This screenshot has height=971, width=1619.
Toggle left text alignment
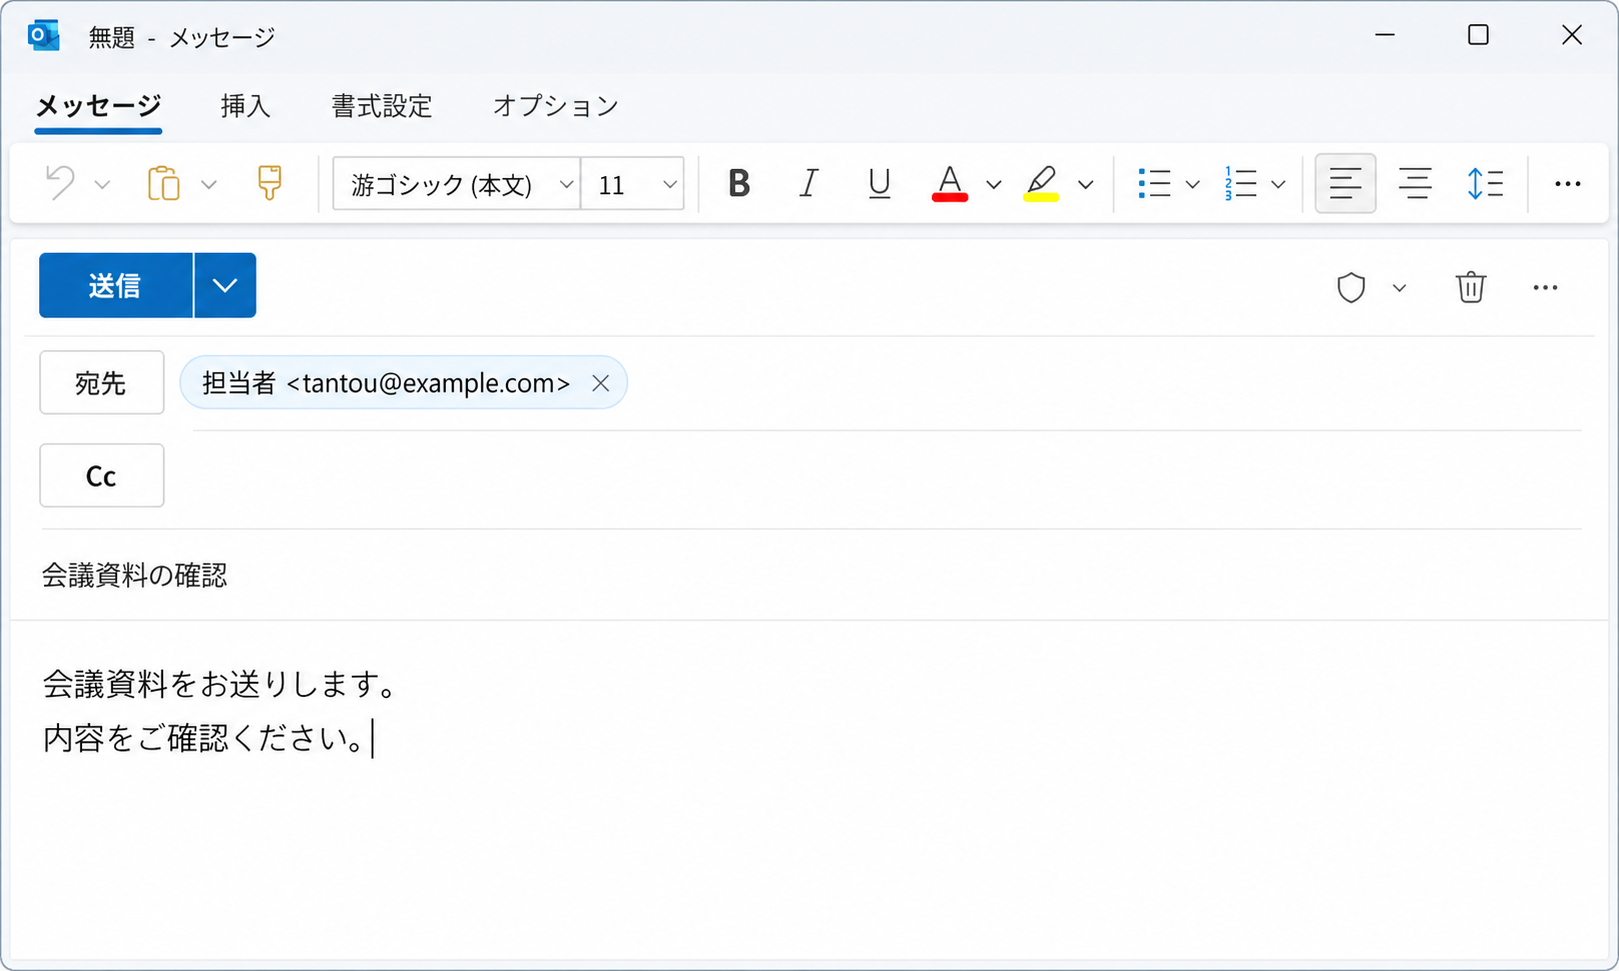(1345, 184)
